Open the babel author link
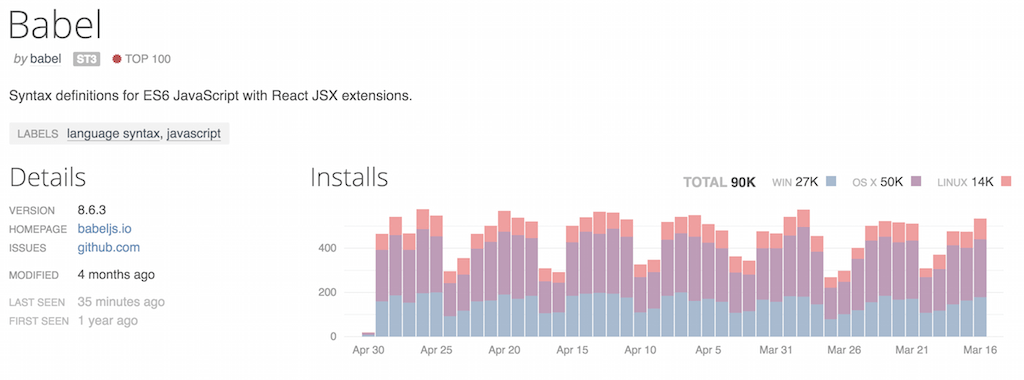This screenshot has height=380, width=1024. coord(46,59)
